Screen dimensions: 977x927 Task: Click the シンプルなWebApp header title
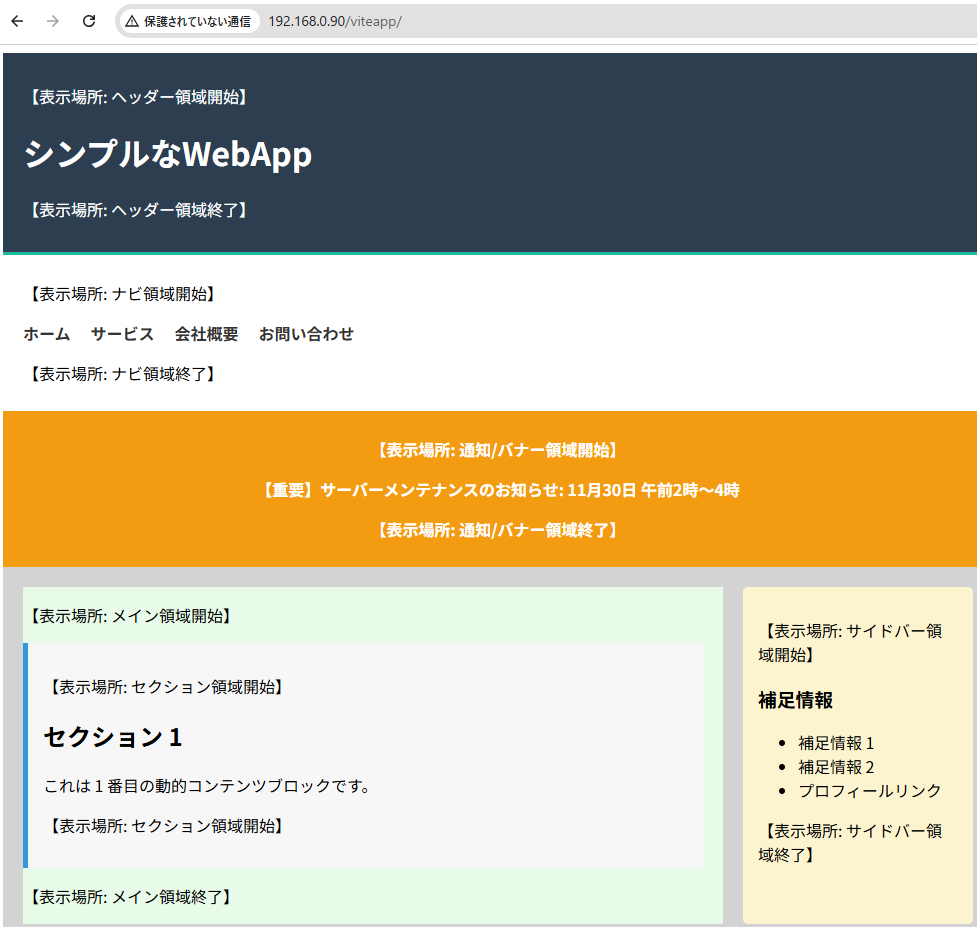(167, 154)
